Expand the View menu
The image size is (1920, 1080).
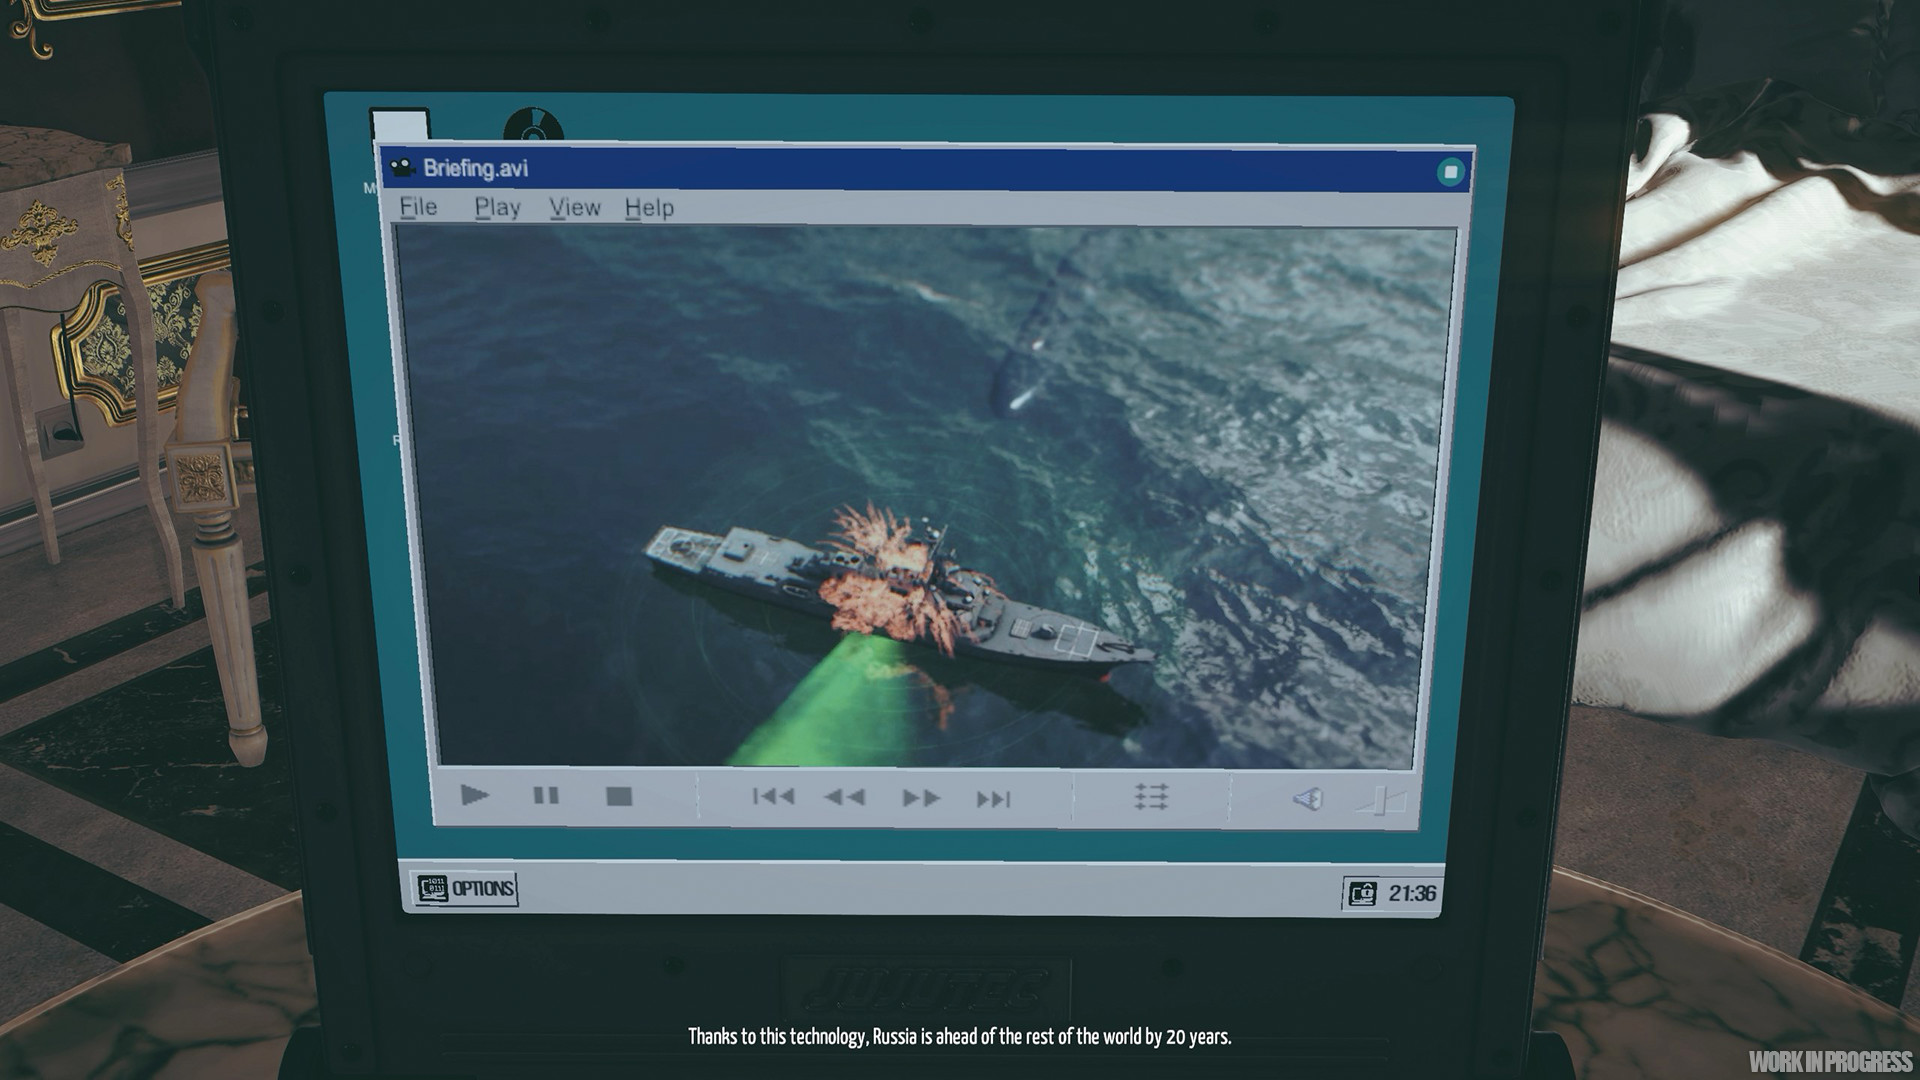574,208
